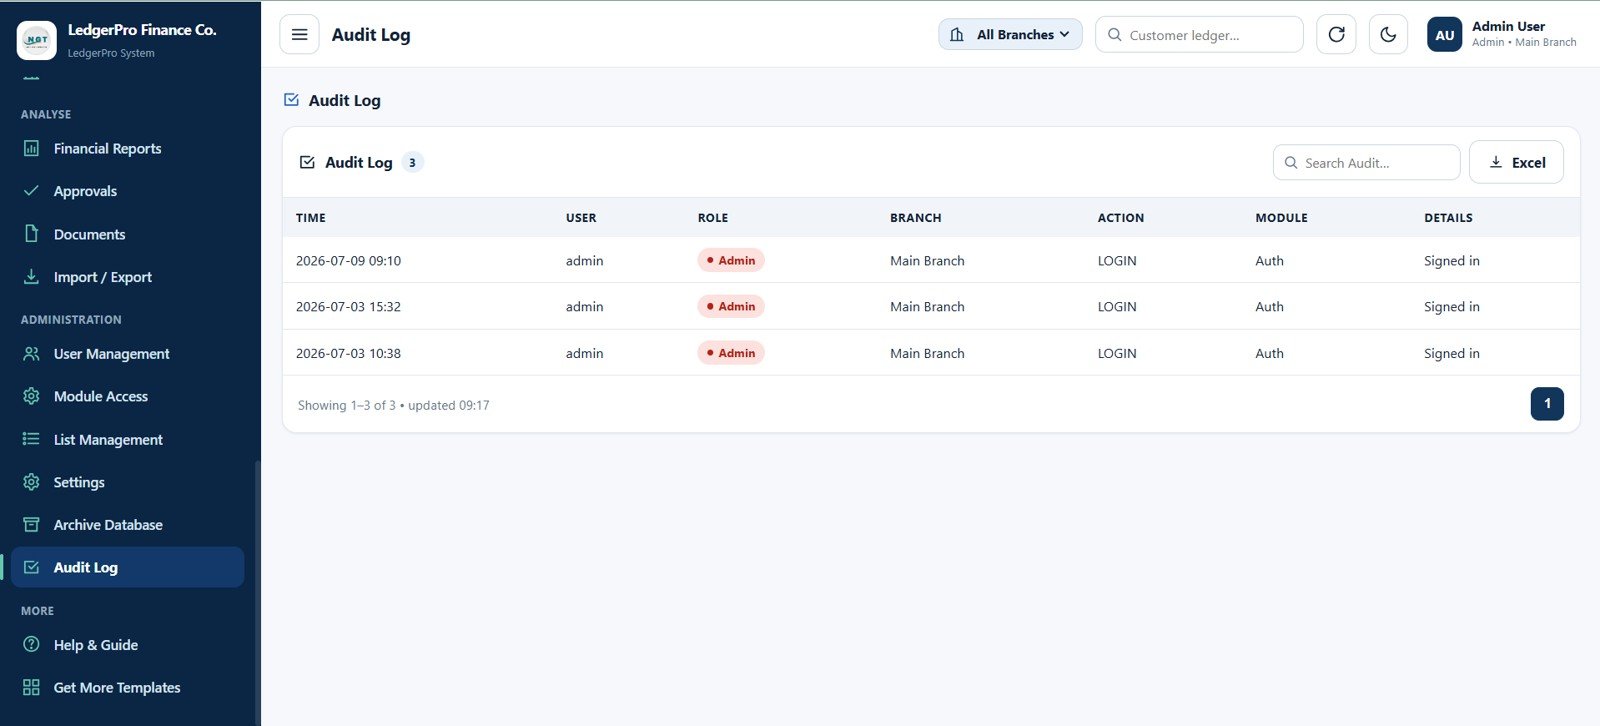
Task: Click Auth module in the 10:38 row
Action: 1269,353
